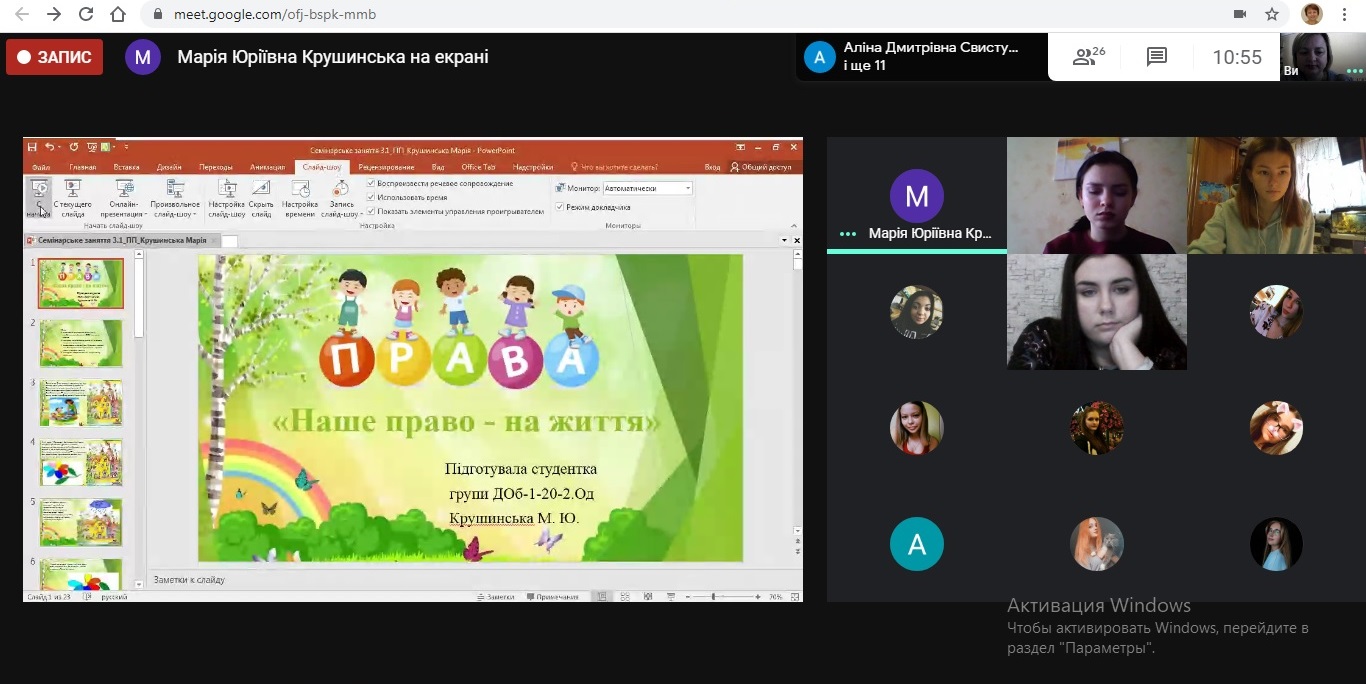Toggle 'Использовать время' checkbox
Image resolution: width=1366 pixels, height=684 pixels.
(372, 197)
